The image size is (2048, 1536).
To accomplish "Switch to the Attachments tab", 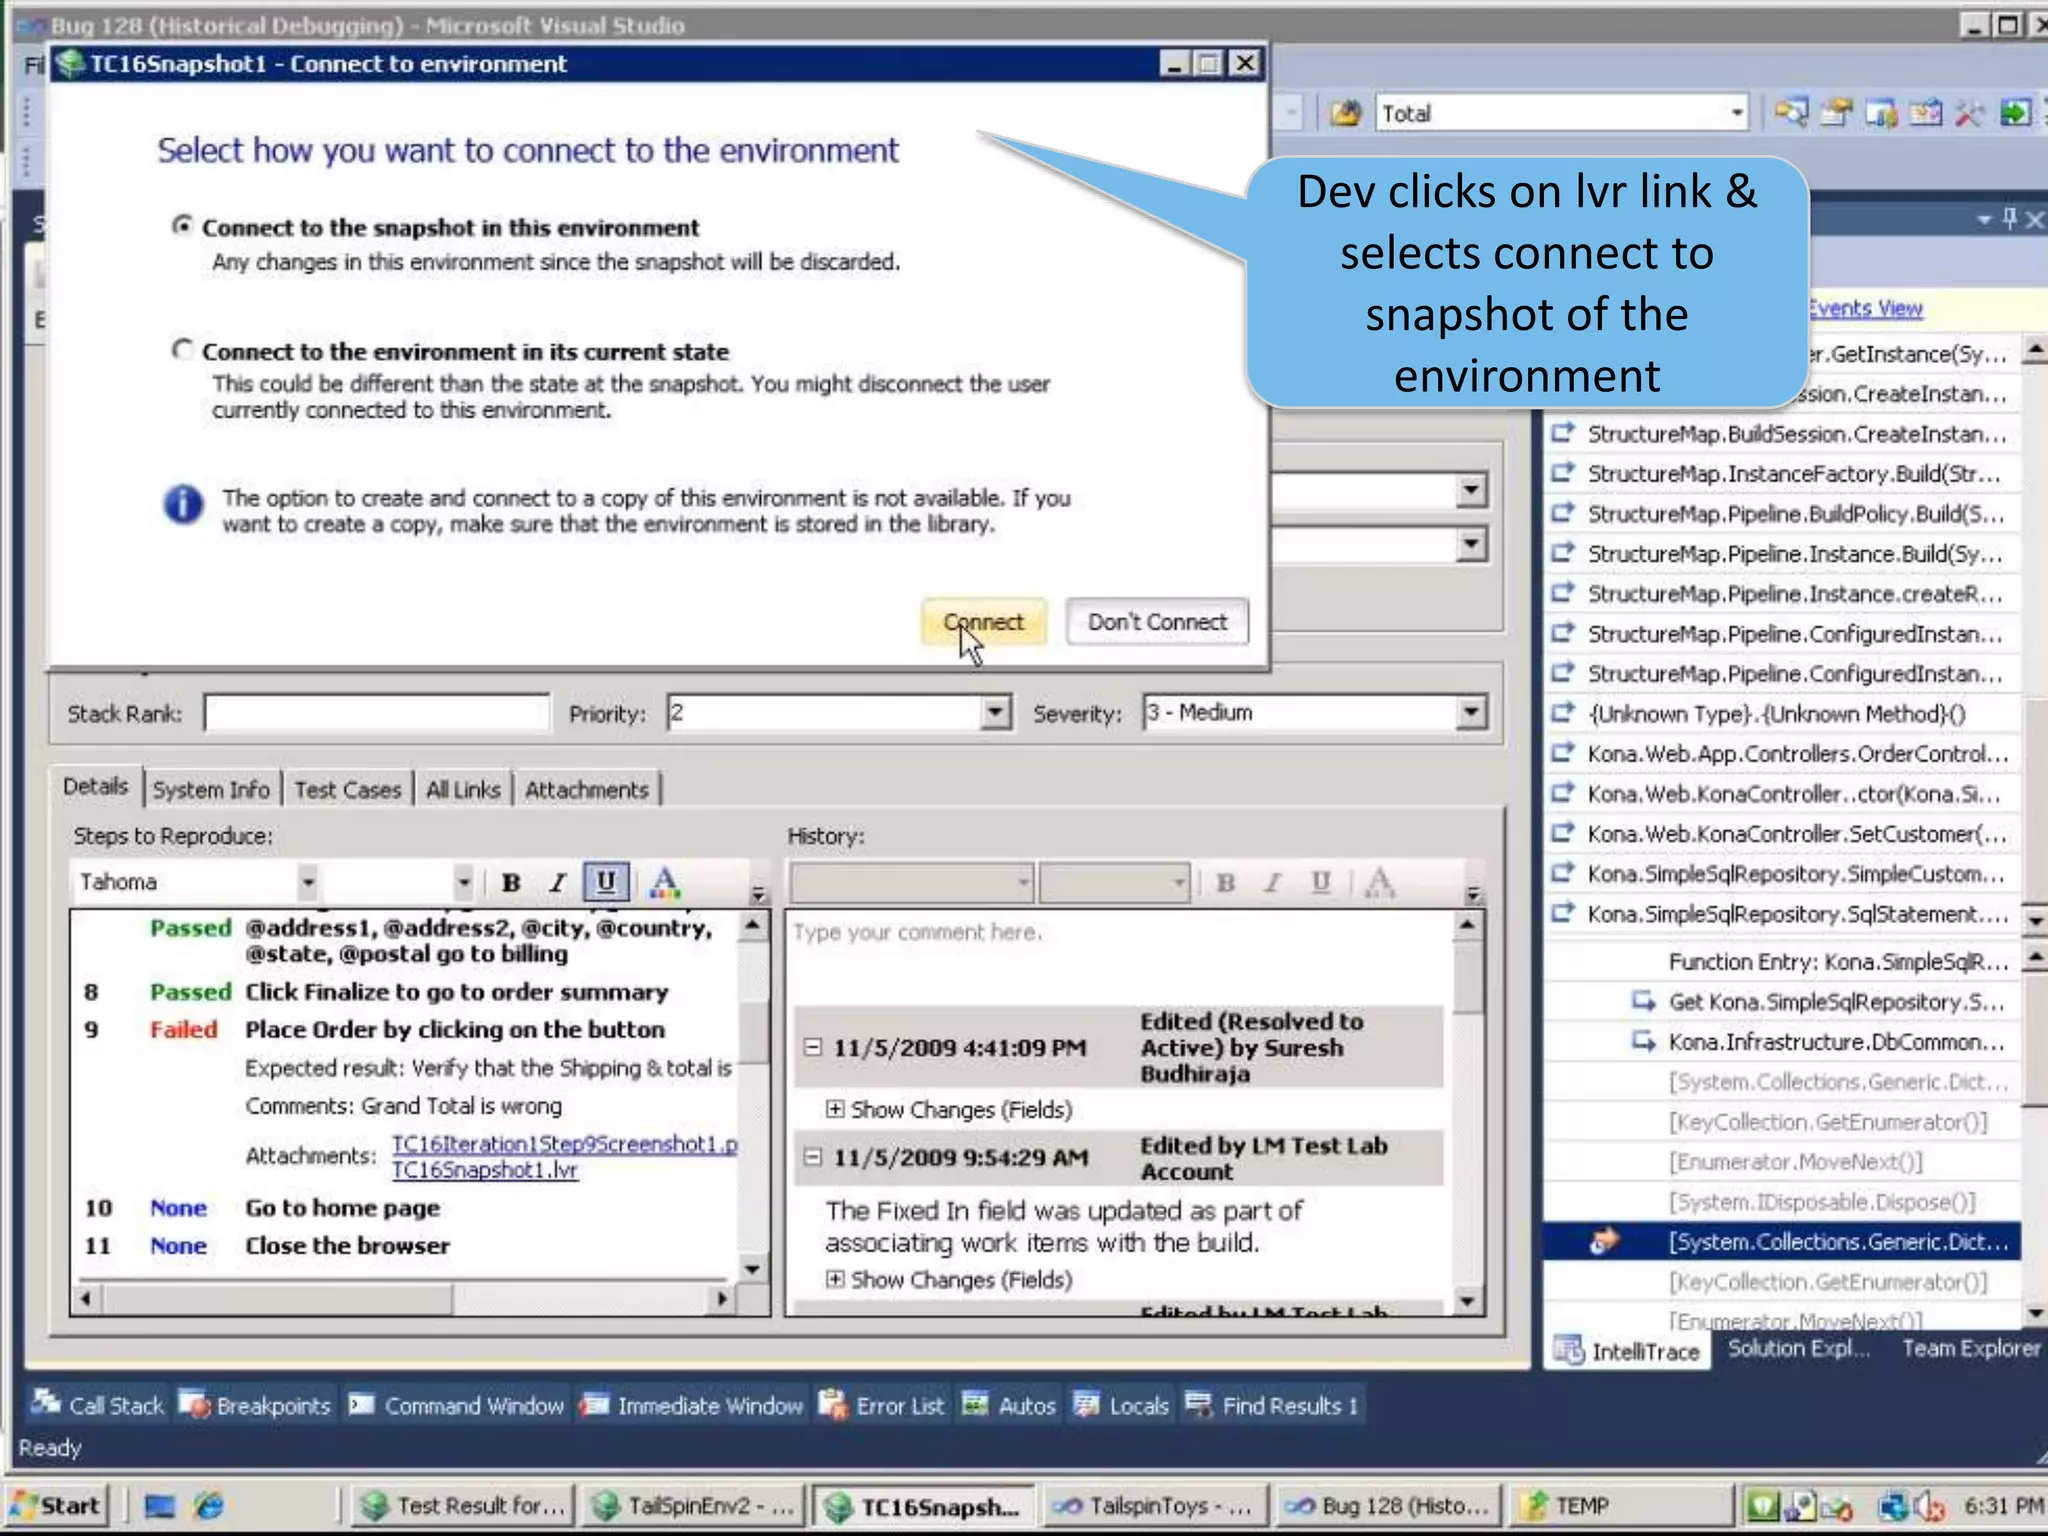I will pyautogui.click(x=587, y=790).
